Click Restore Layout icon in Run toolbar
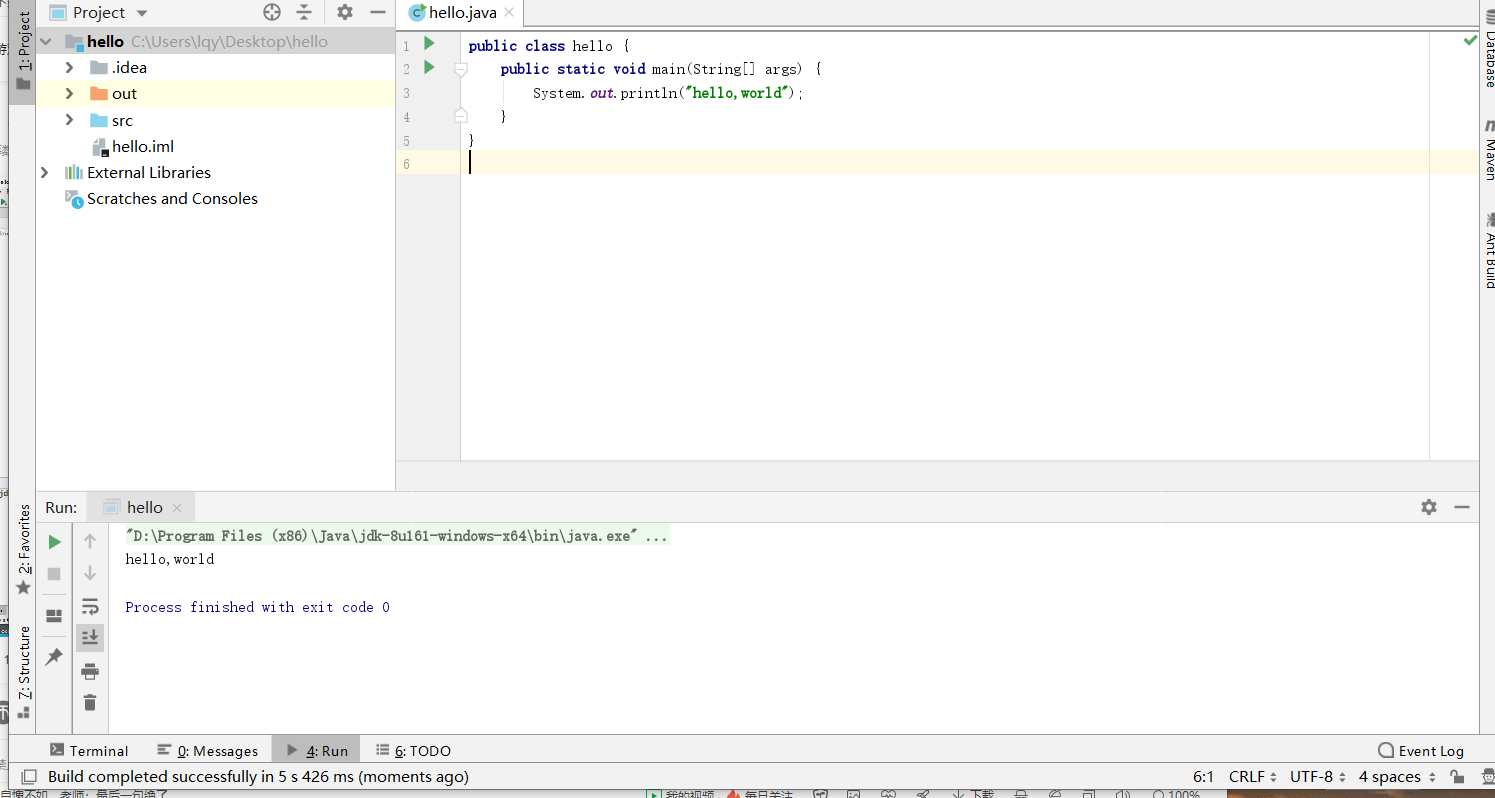The height and width of the screenshot is (798, 1495). pyautogui.click(x=55, y=616)
